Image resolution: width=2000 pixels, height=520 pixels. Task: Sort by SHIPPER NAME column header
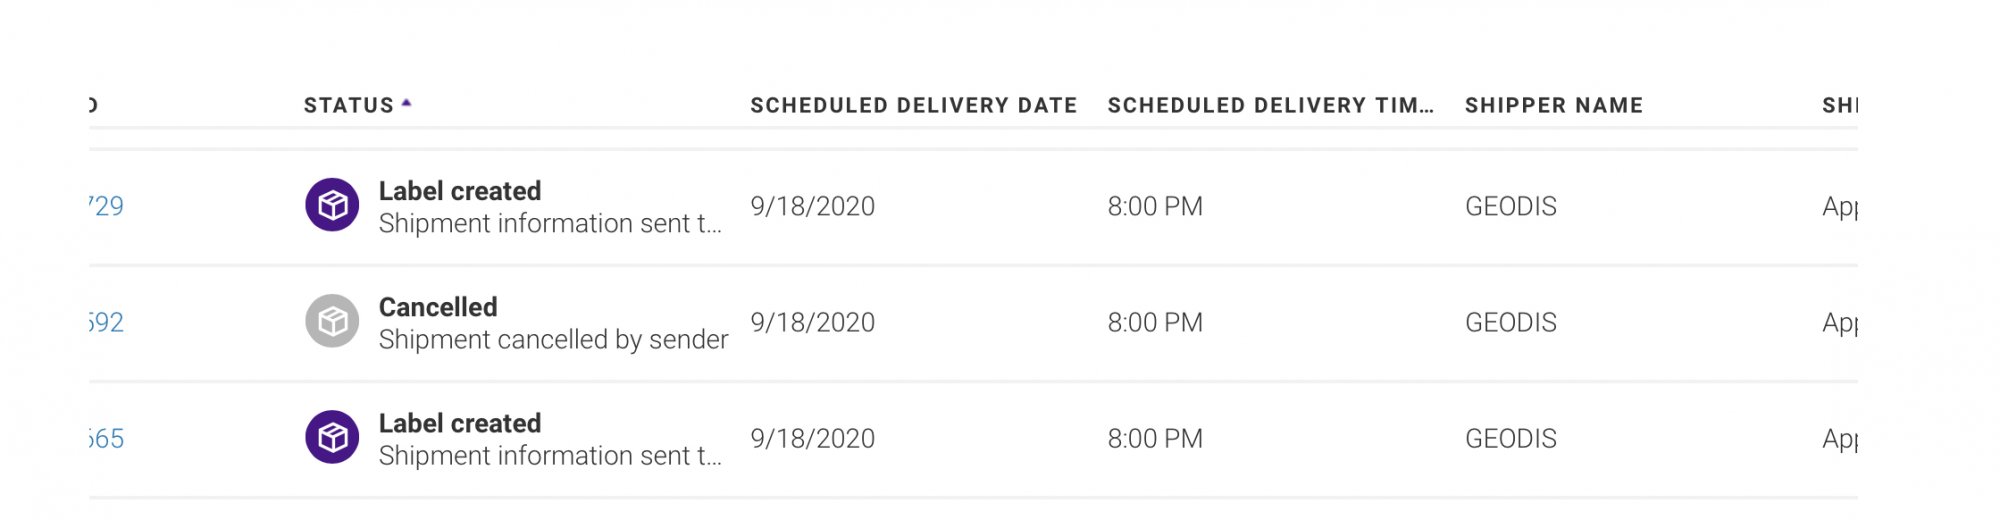[1554, 105]
